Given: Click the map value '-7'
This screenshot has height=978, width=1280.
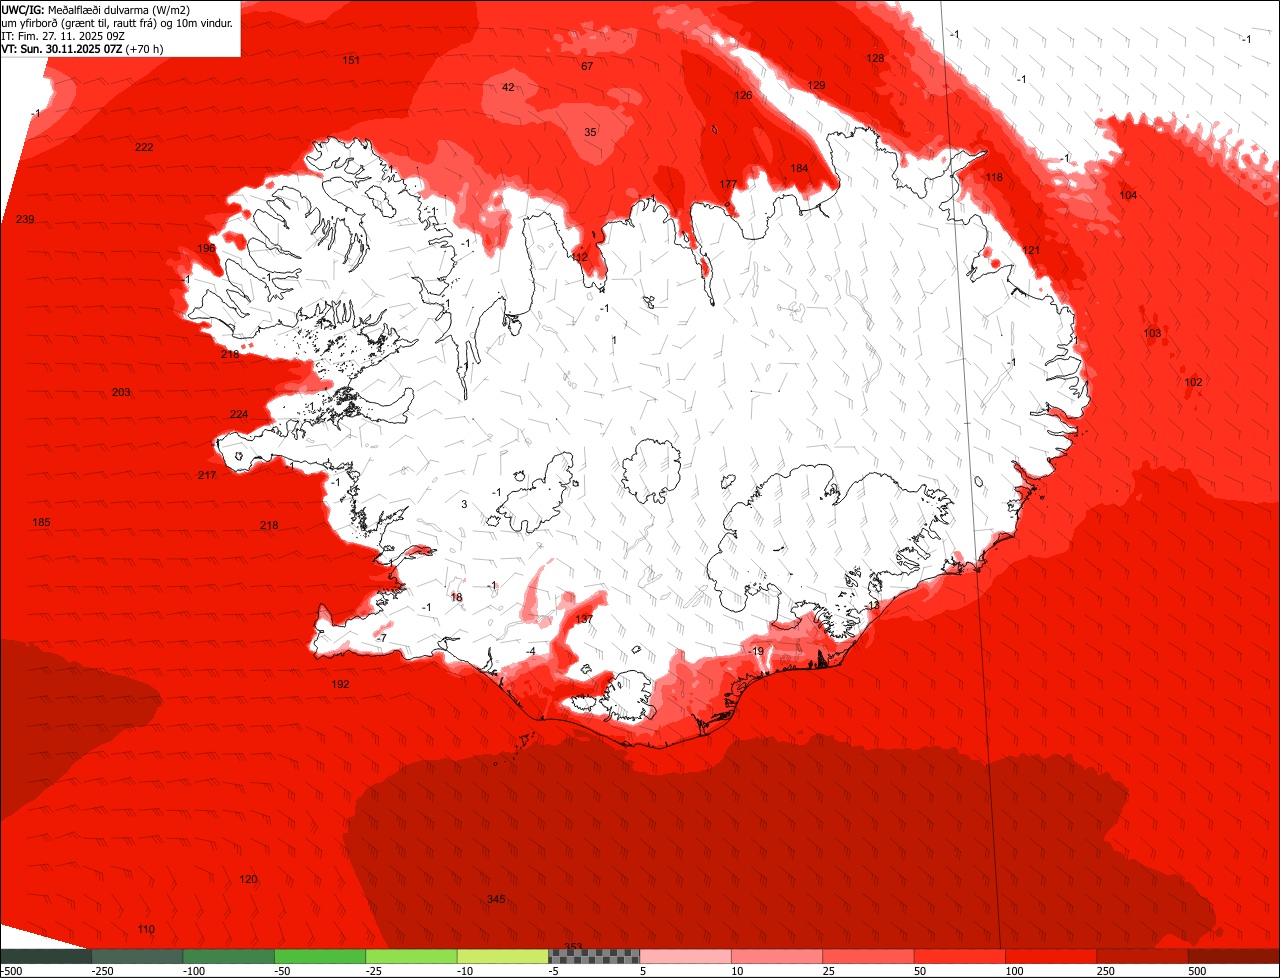Looking at the screenshot, I should point(381,637).
